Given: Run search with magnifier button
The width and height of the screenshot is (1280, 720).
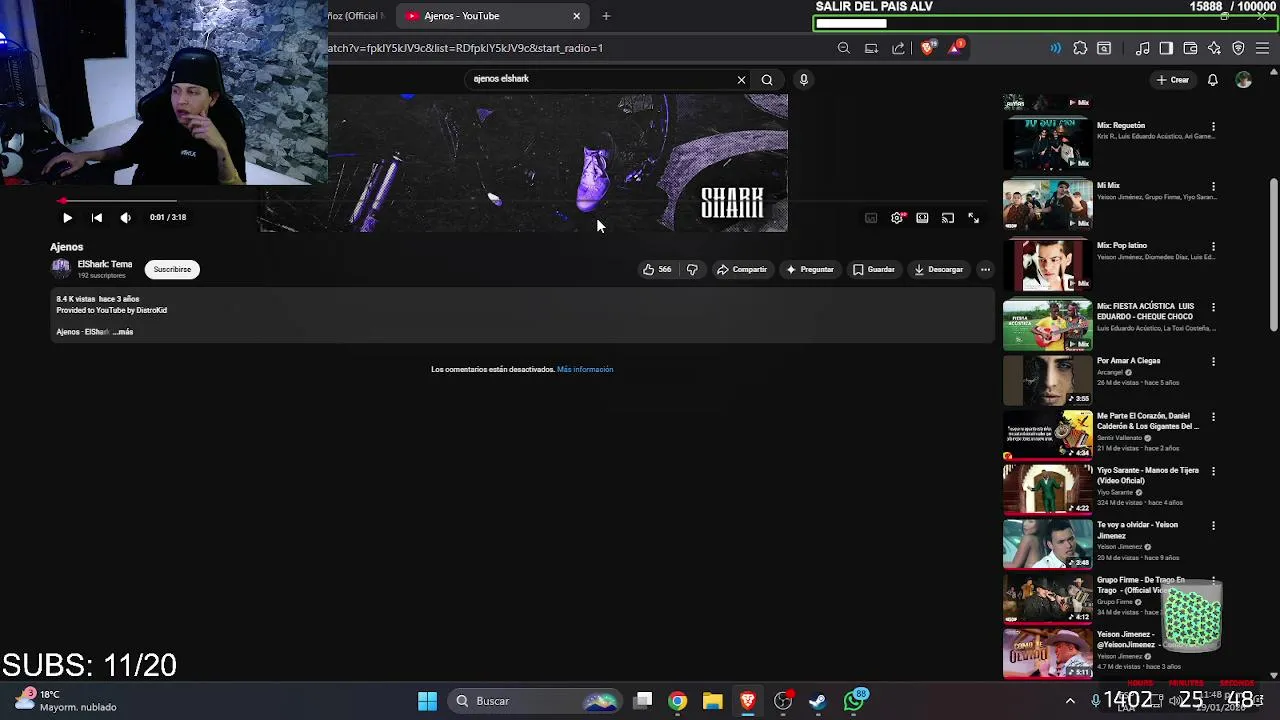Looking at the screenshot, I should tap(767, 79).
